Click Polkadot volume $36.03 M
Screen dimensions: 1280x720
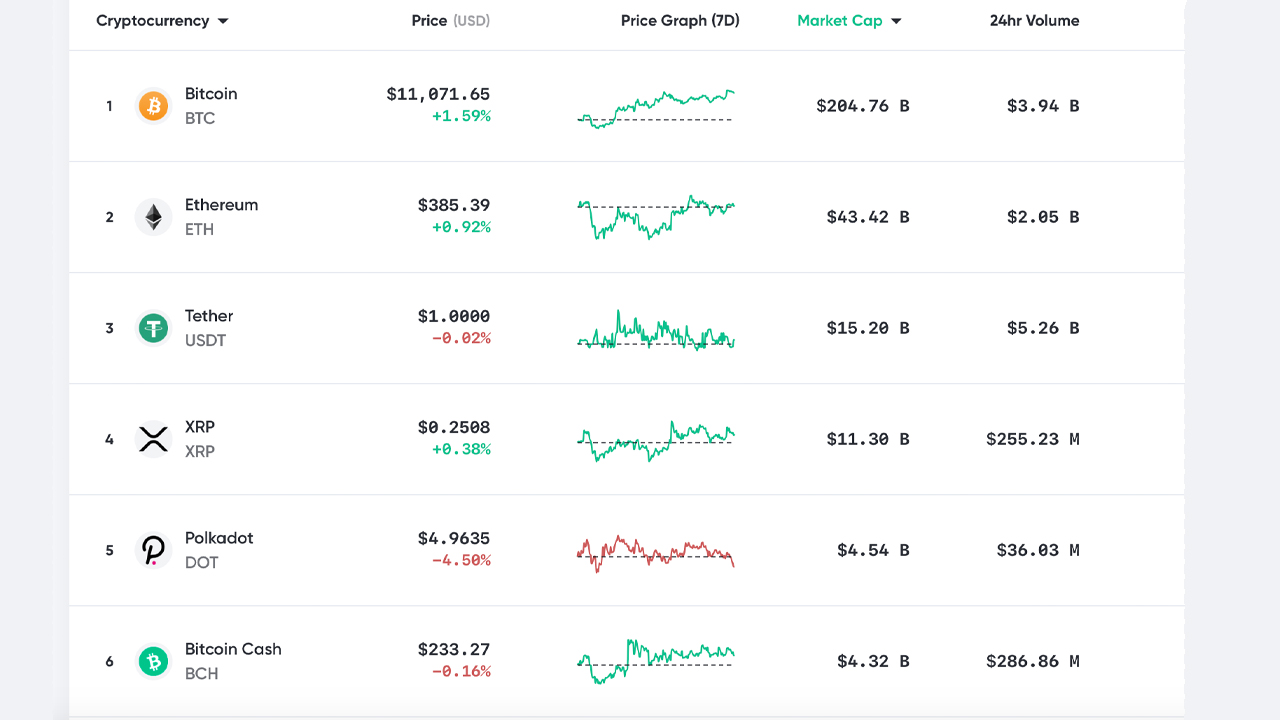click(1038, 550)
